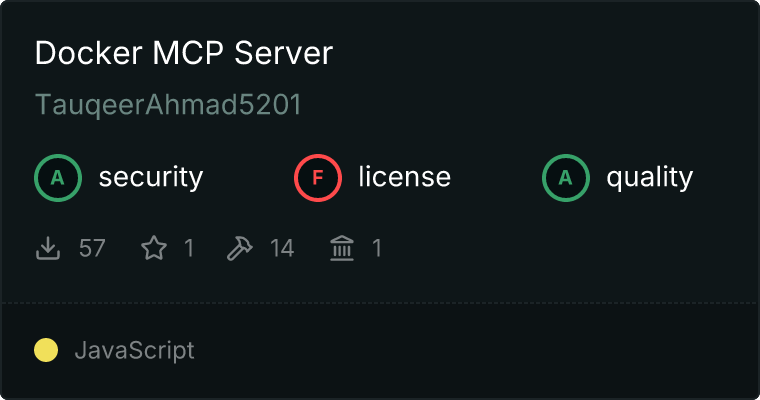Click the green quality grade A badge
The width and height of the screenshot is (760, 400).
point(566,178)
